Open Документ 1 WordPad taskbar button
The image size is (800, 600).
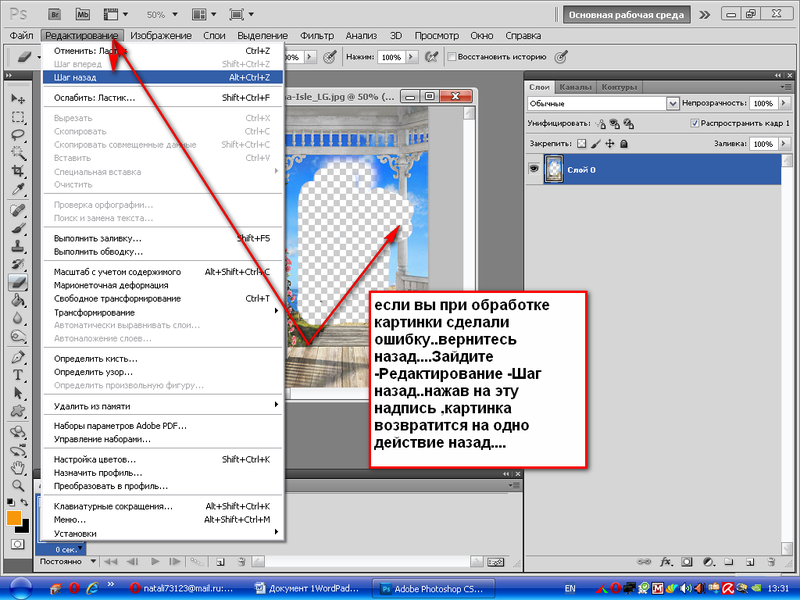coord(308,588)
